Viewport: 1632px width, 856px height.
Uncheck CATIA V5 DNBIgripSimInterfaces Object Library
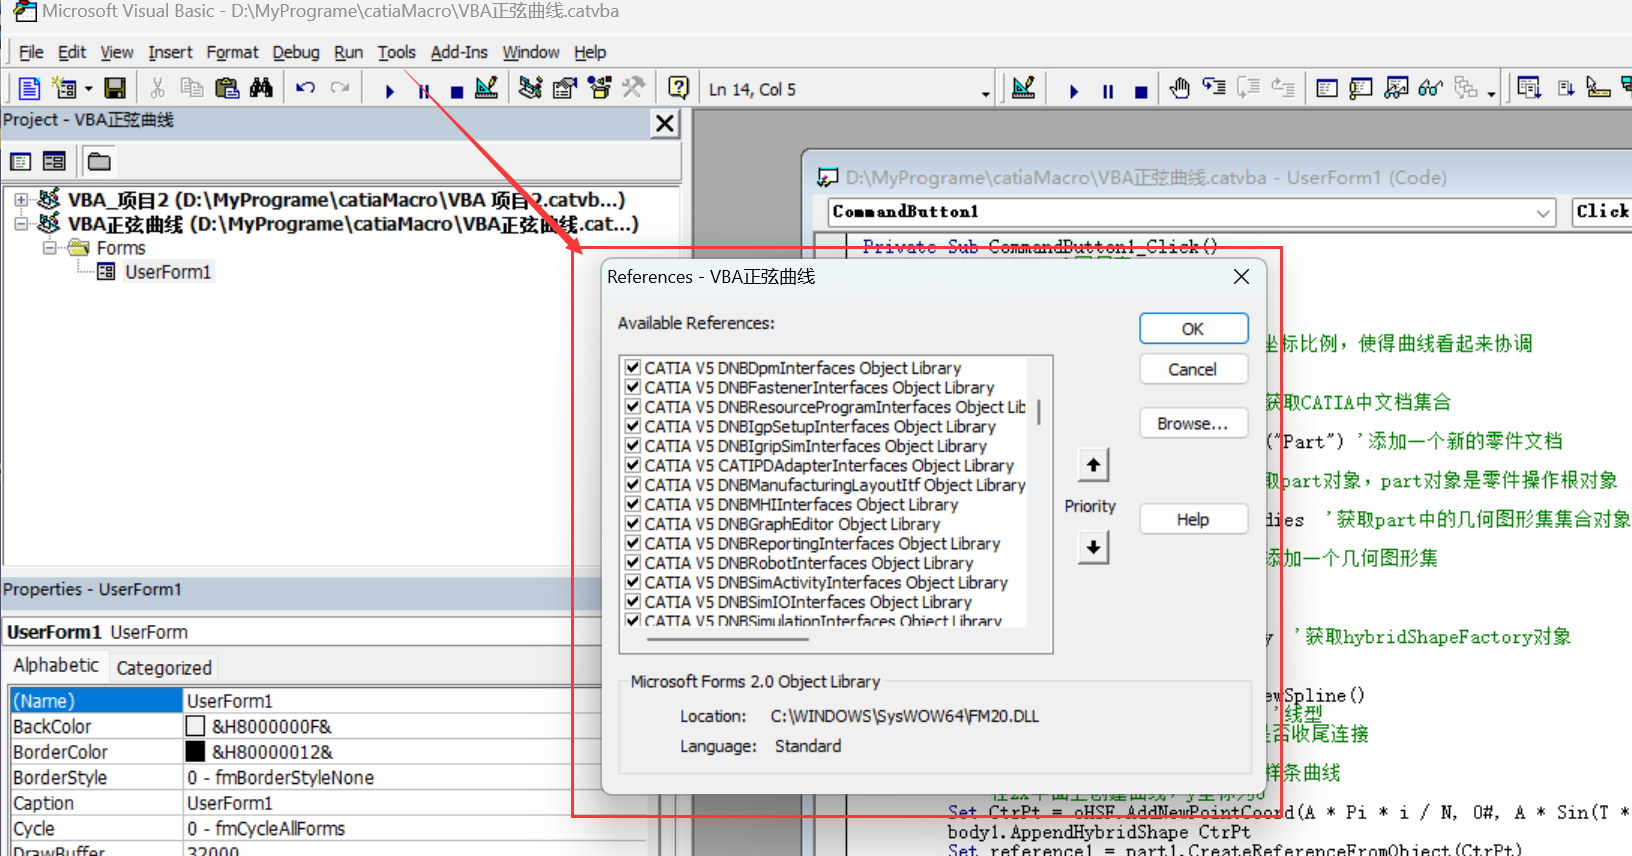tap(632, 446)
